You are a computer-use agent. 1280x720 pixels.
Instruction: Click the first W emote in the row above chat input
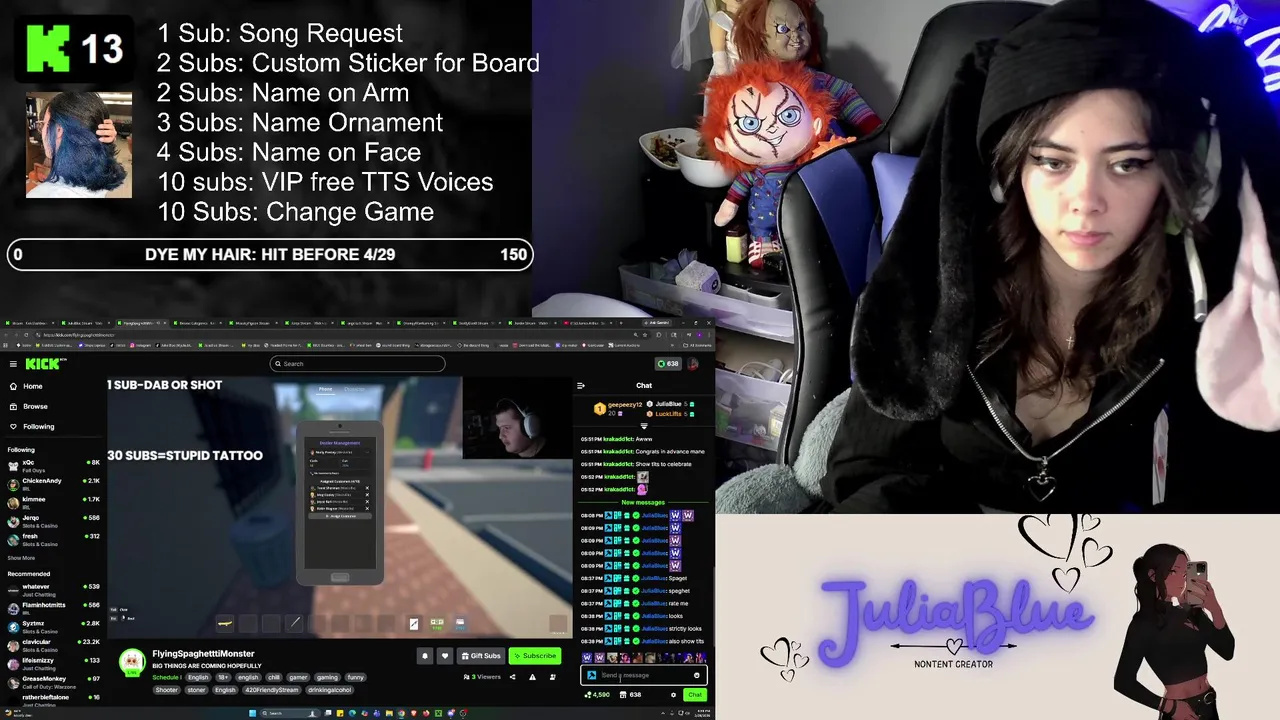587,657
